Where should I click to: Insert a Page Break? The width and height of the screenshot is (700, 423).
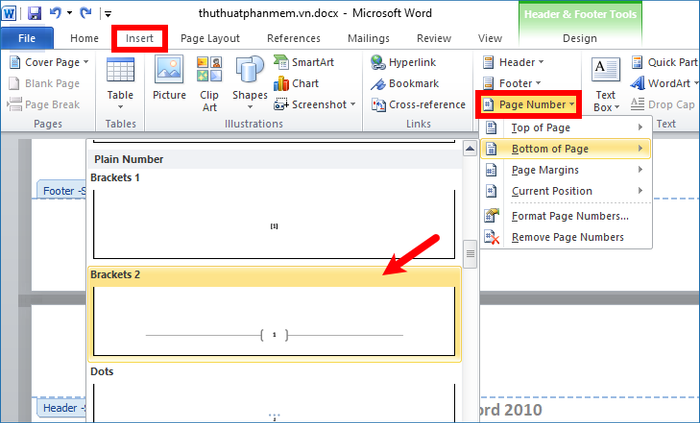[x=44, y=104]
